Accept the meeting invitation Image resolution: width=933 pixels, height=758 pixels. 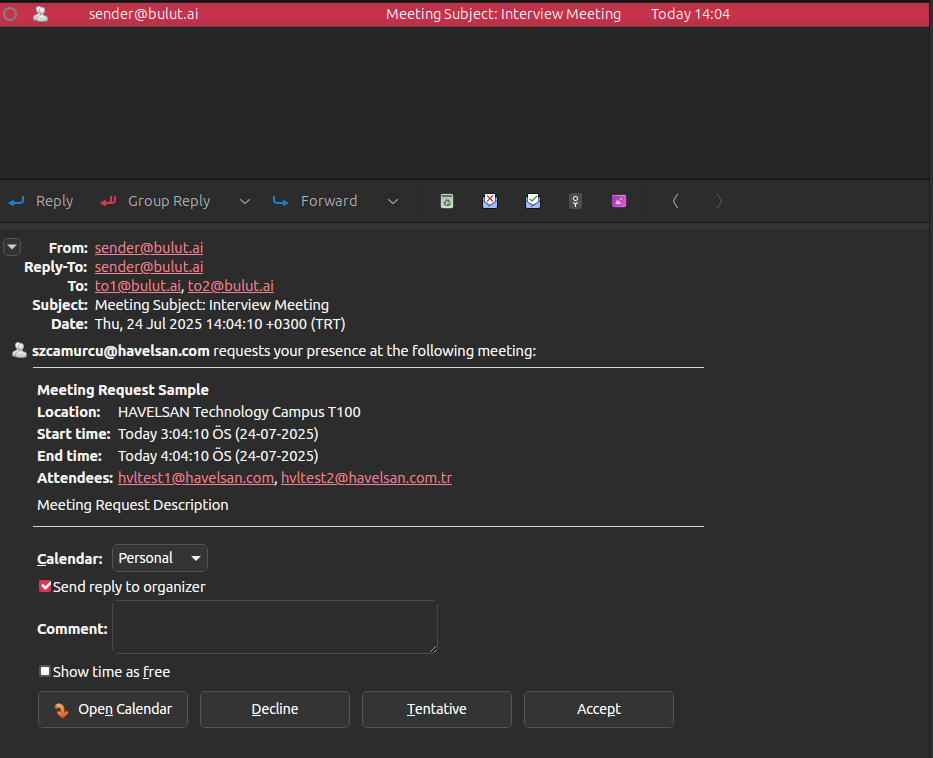599,709
